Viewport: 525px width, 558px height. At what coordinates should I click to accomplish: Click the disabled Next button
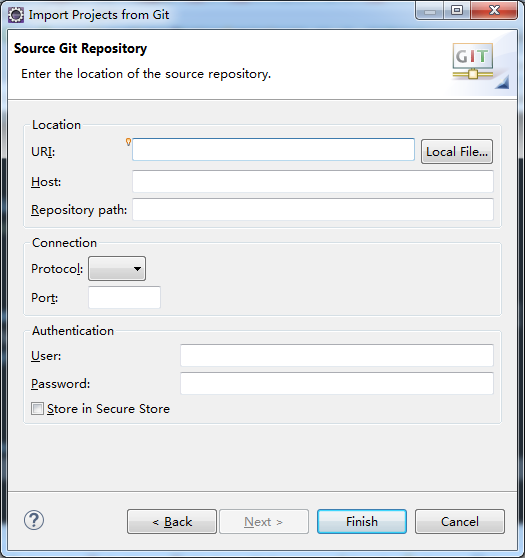tap(264, 521)
